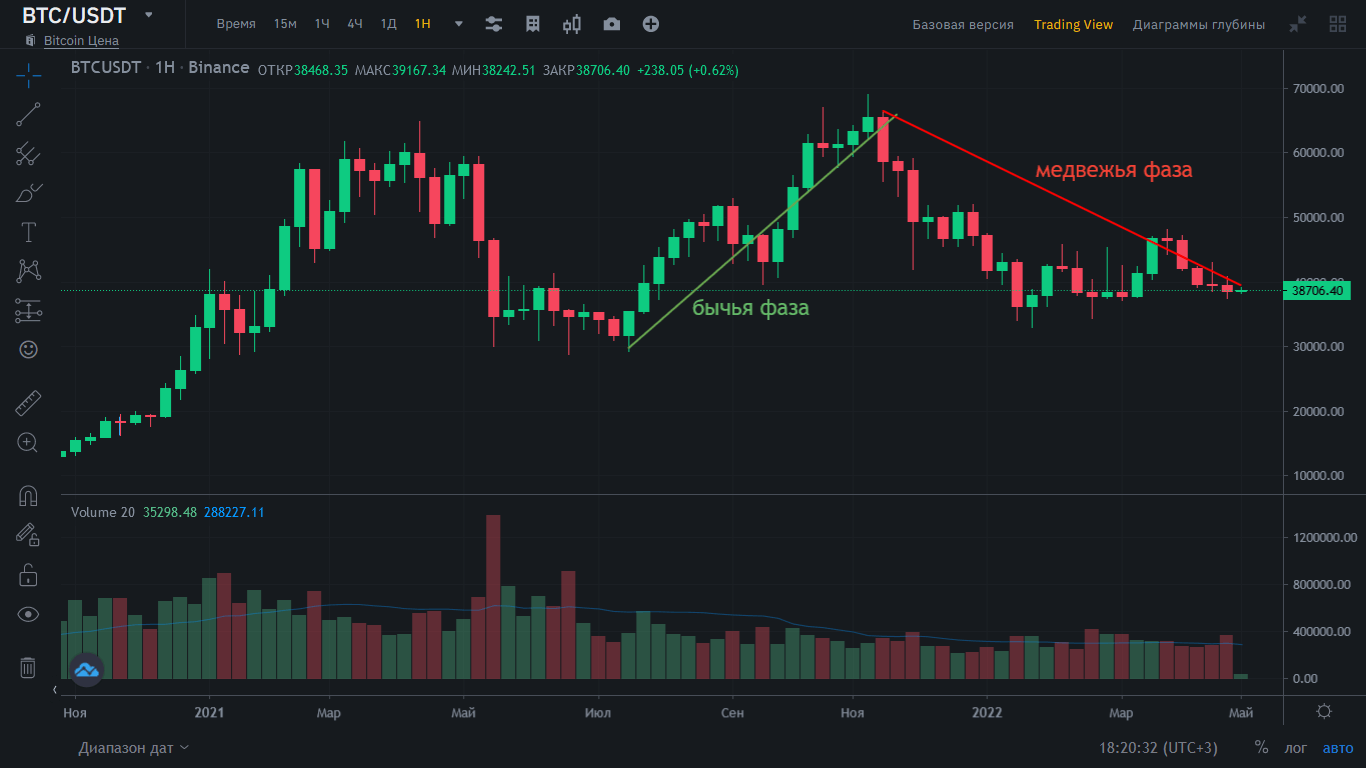Open the timeframe dropdown arrow after 1Н
The height and width of the screenshot is (768, 1366).
[459, 24]
